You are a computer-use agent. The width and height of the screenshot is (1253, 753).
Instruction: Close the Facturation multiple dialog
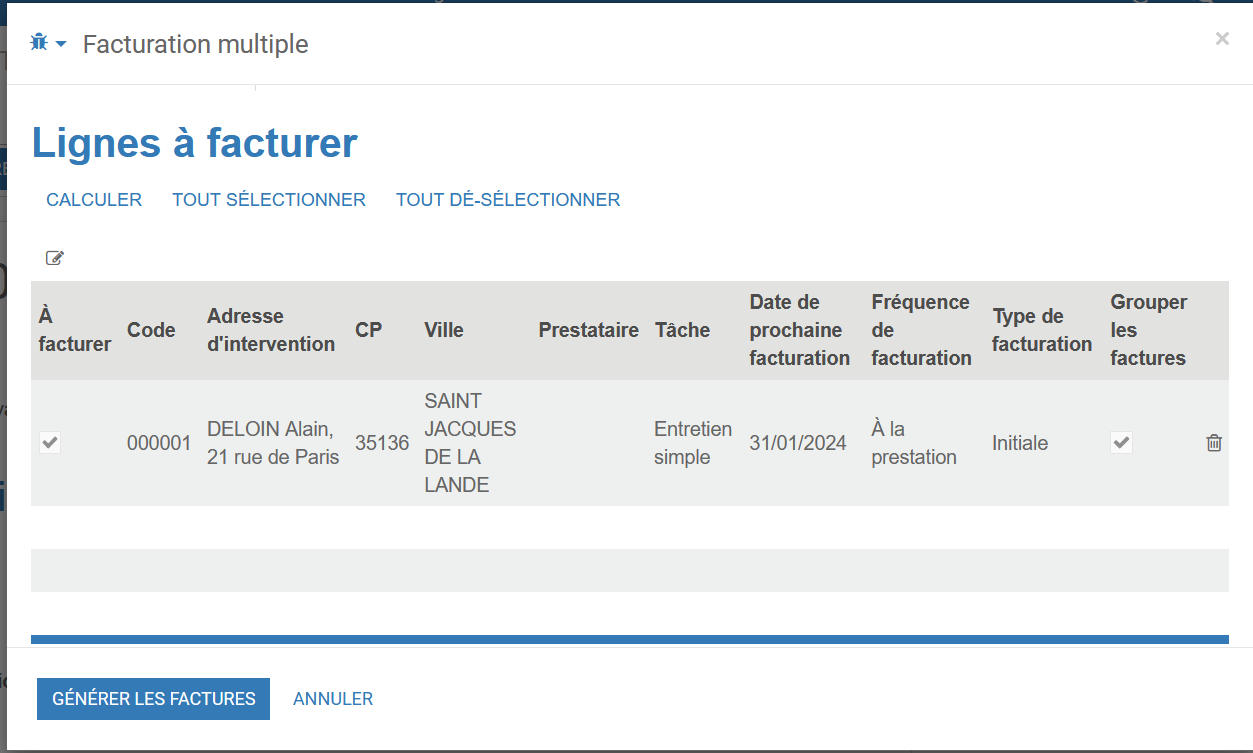1222,39
